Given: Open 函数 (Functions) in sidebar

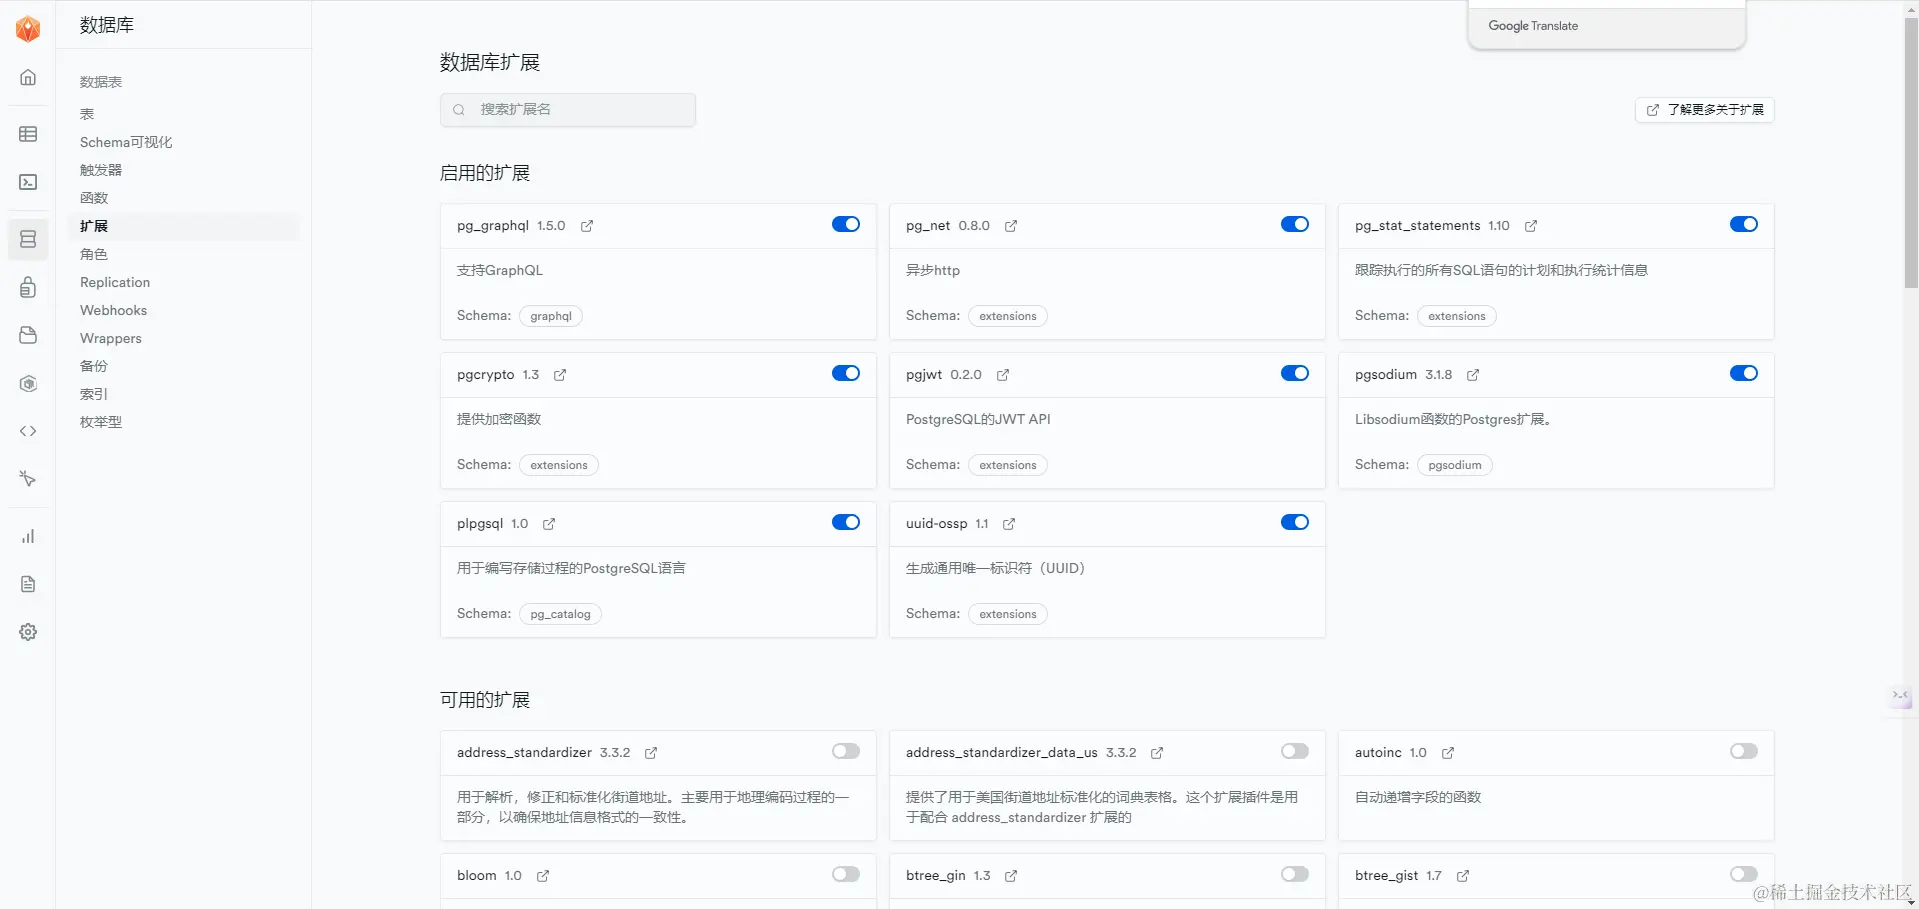Looking at the screenshot, I should pyautogui.click(x=94, y=198).
